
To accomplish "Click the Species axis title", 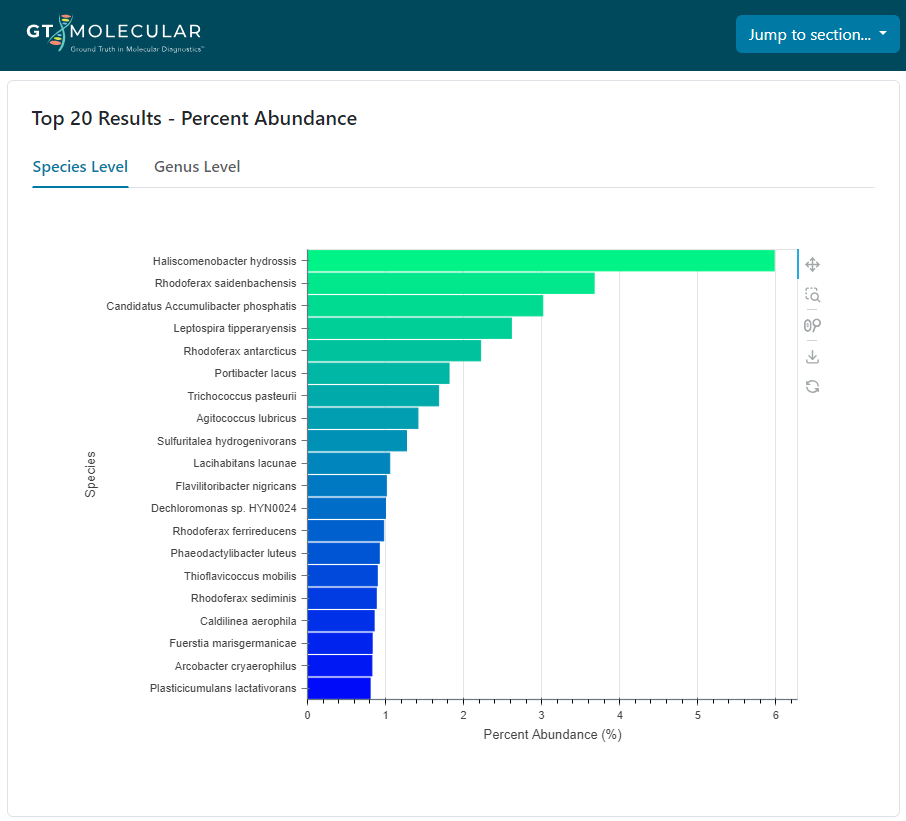I will coord(91,474).
